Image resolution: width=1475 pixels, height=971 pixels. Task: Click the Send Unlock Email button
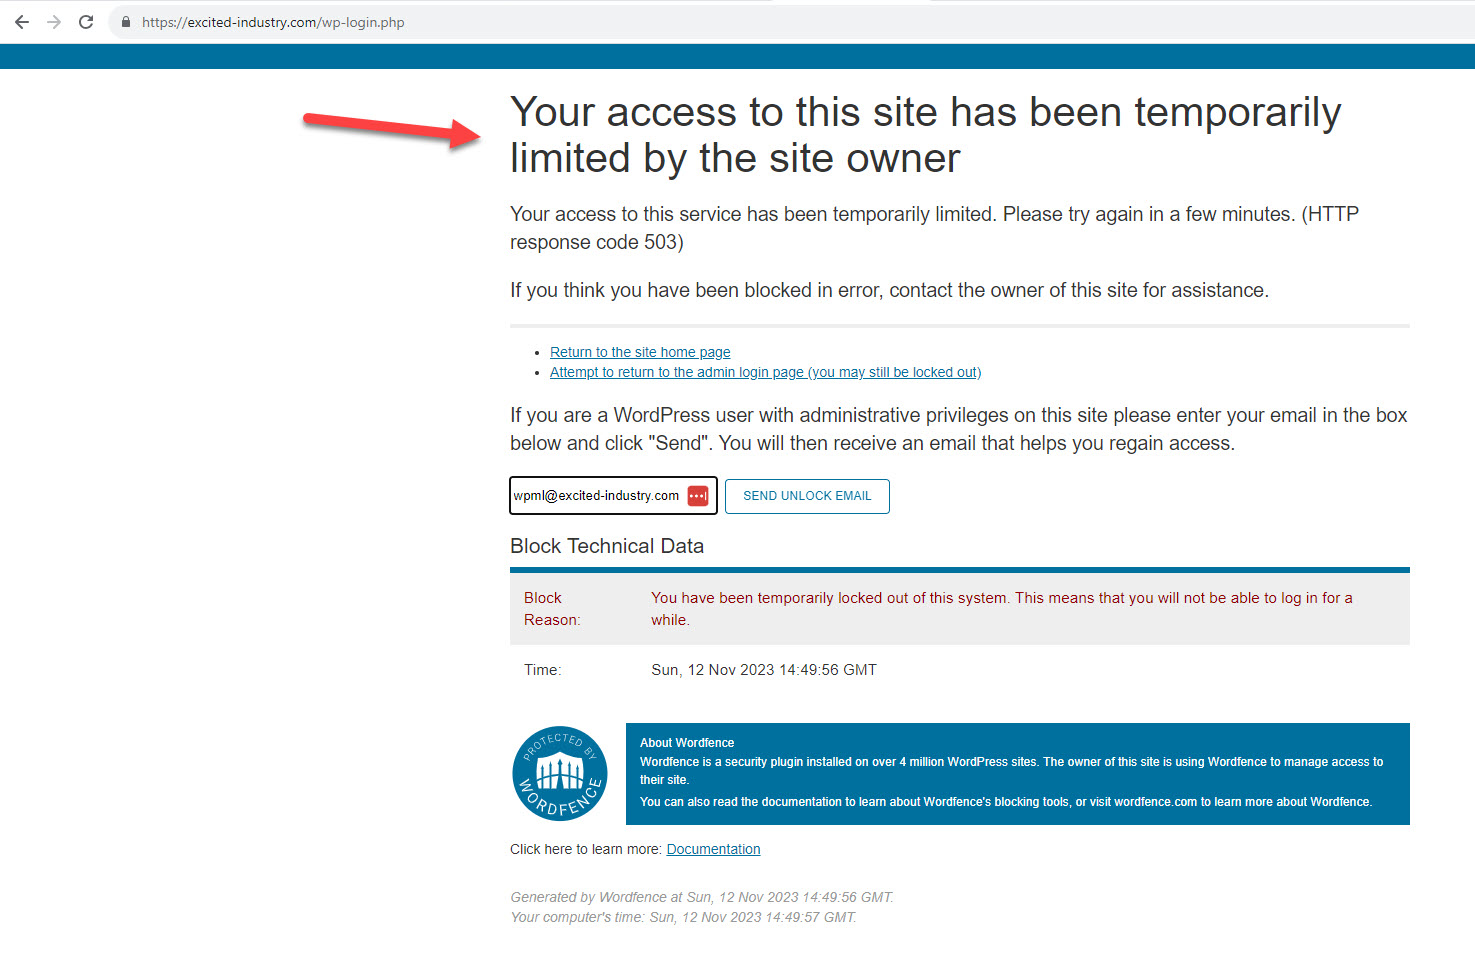(807, 496)
